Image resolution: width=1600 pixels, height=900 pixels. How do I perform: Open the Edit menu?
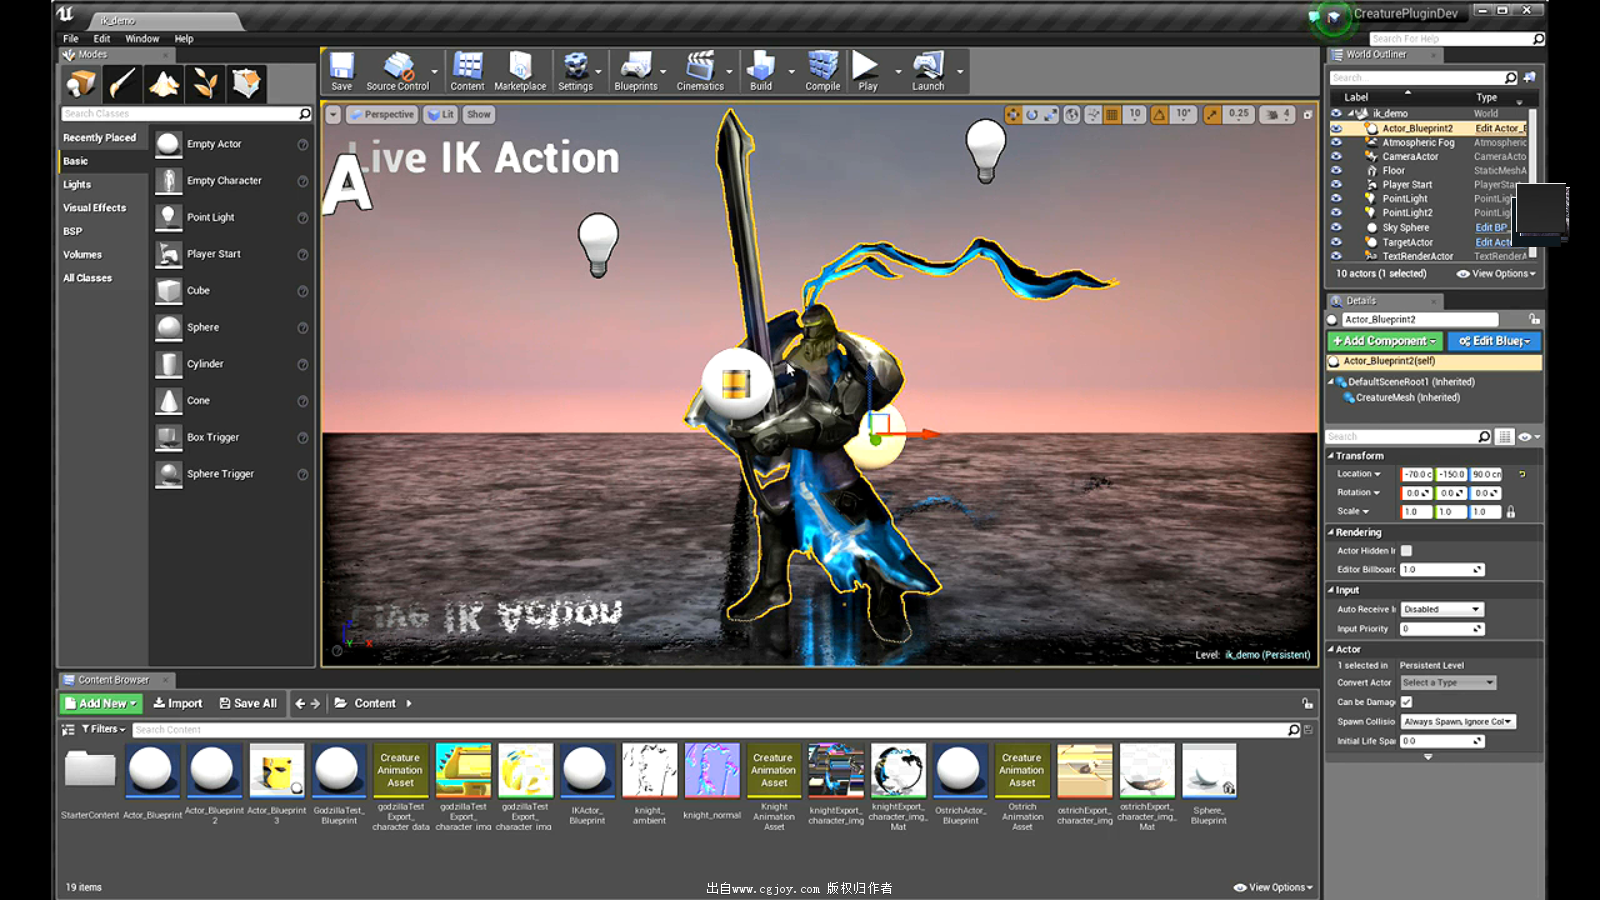102,39
